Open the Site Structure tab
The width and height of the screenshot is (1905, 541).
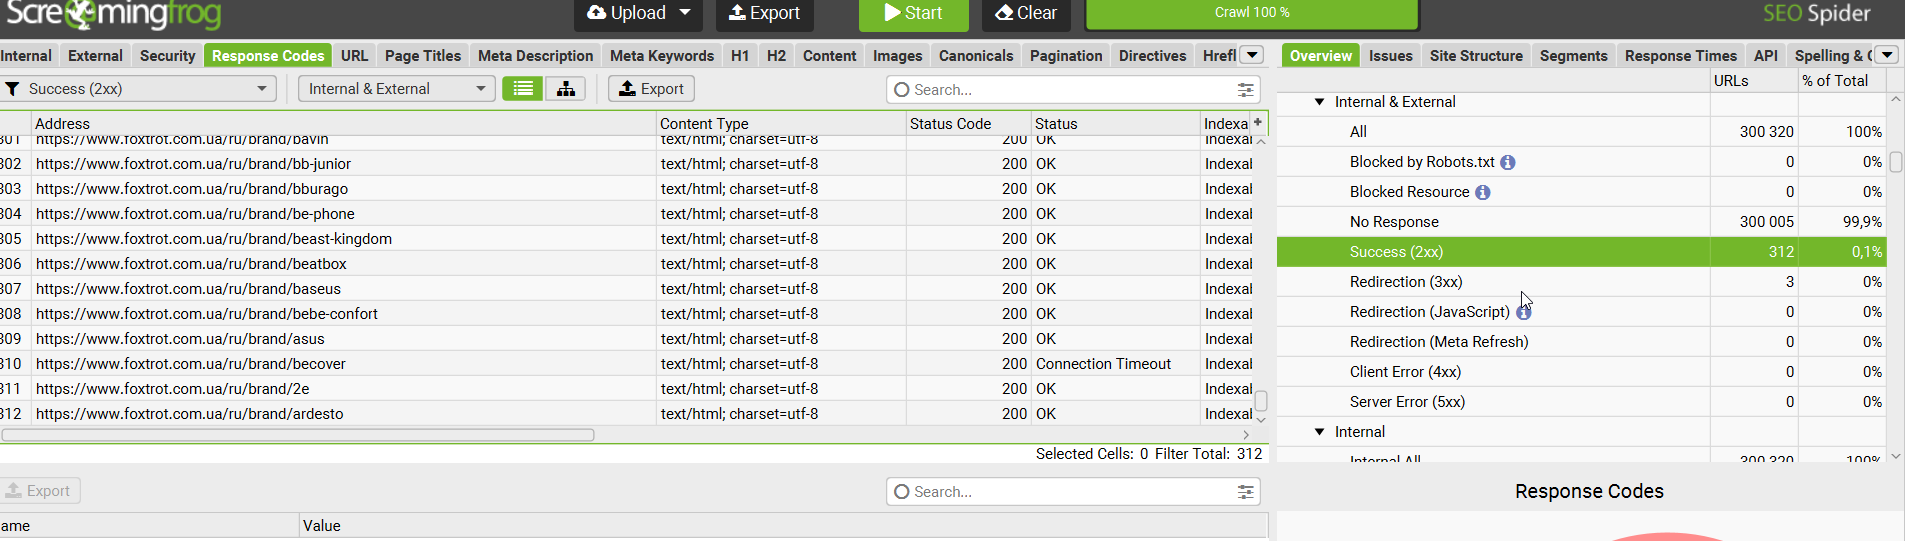point(1476,56)
